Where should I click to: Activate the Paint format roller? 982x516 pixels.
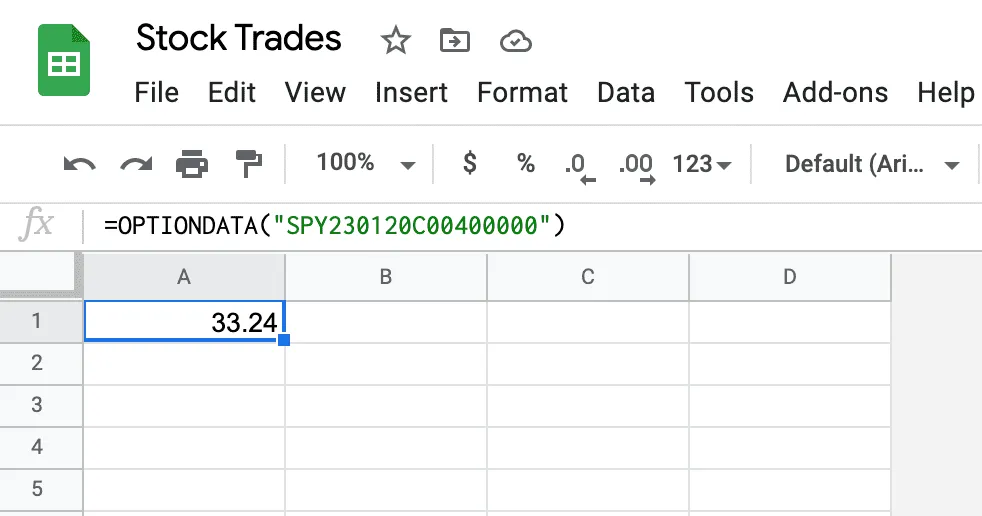(x=249, y=164)
